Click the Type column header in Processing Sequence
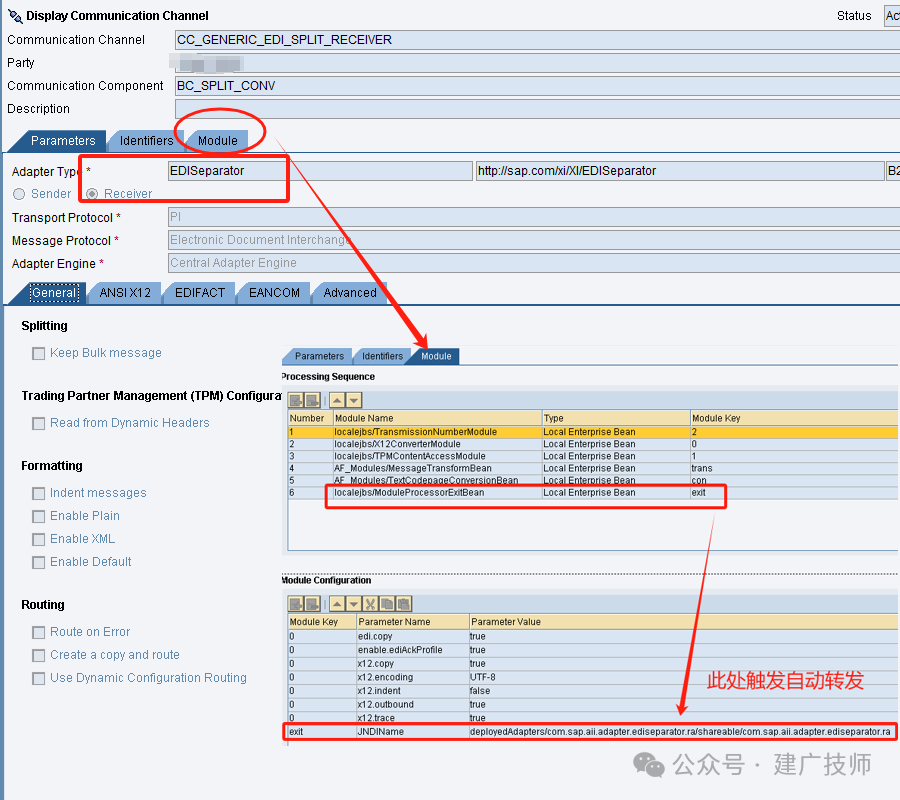This screenshot has width=900, height=800. tap(616, 418)
